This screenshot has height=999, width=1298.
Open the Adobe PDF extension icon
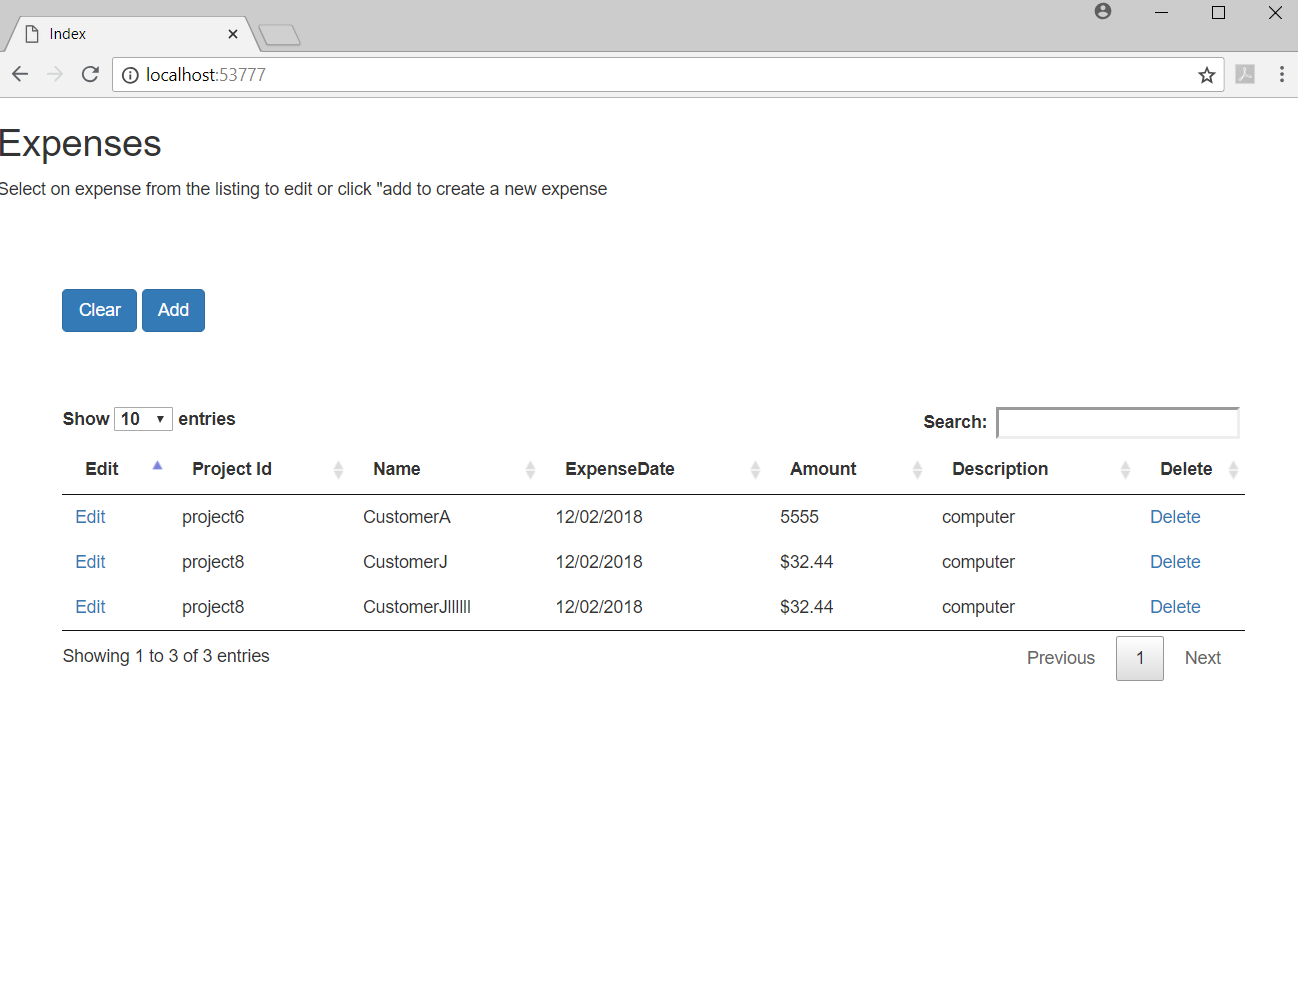pos(1244,74)
